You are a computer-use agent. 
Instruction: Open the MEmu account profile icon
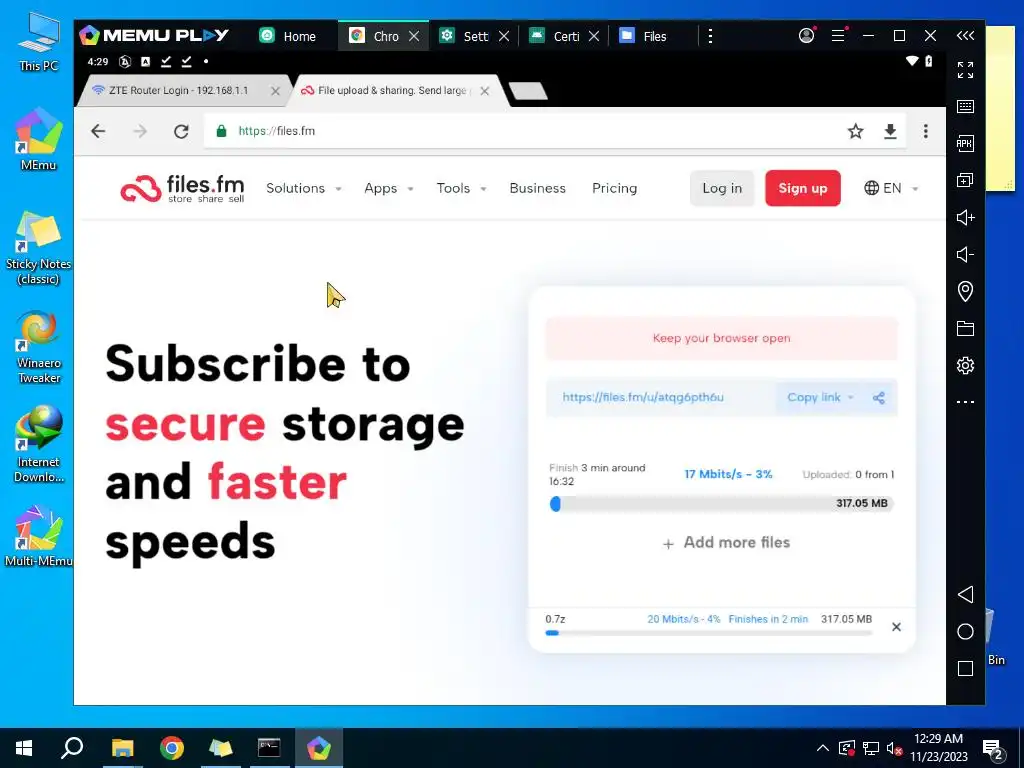pyautogui.click(x=807, y=35)
